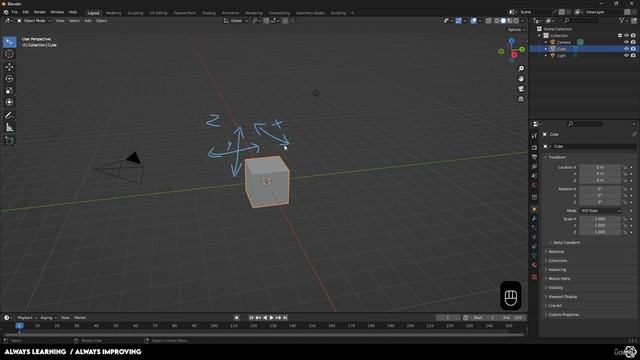The image size is (640, 360).
Task: Toggle snapping magnet in viewport header
Action: point(266,21)
